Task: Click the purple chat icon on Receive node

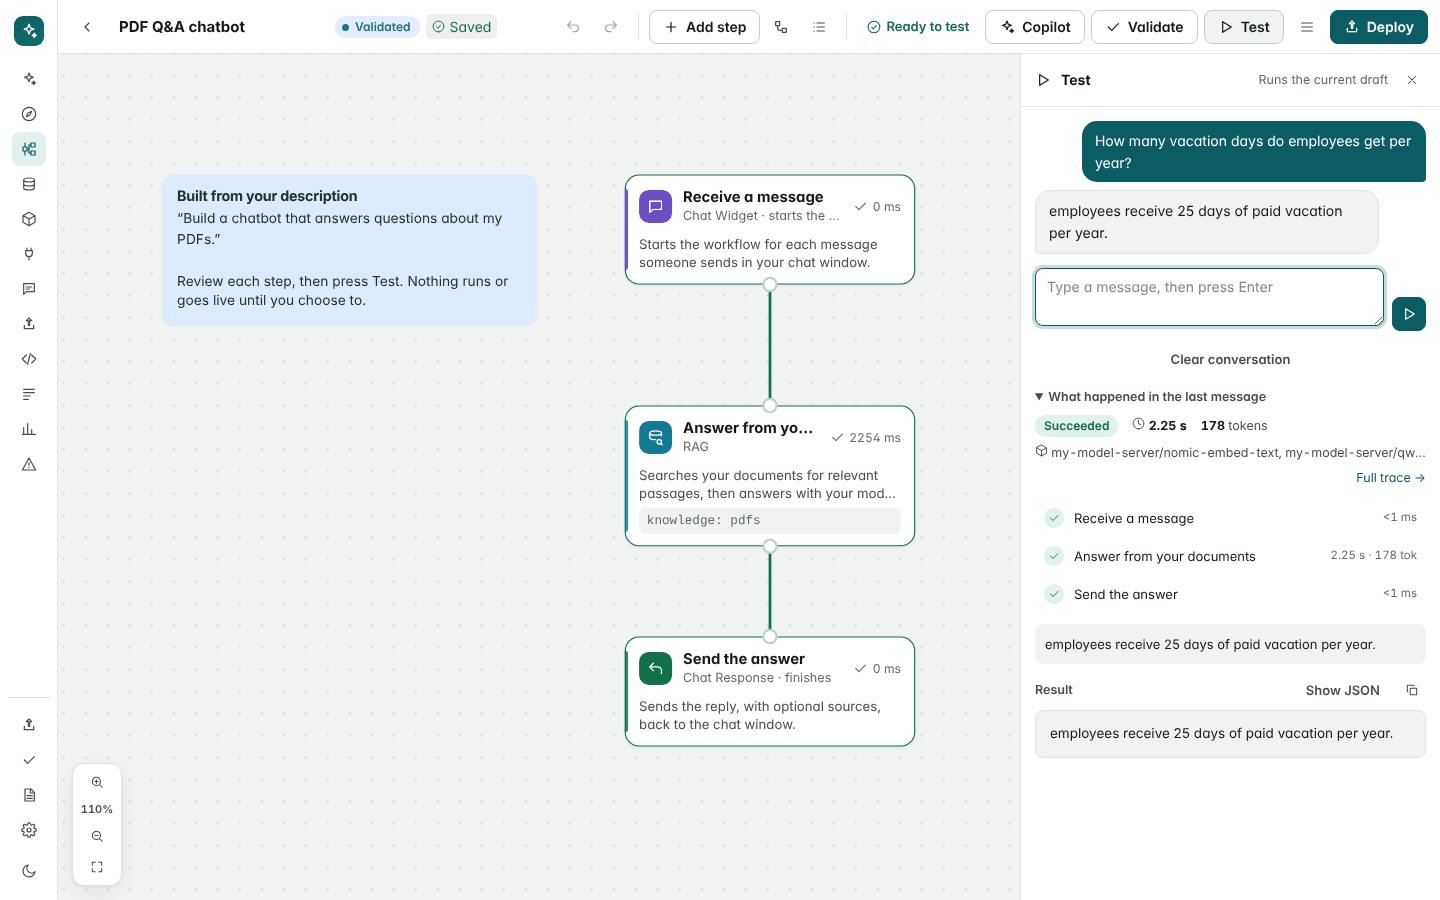Action: (655, 207)
